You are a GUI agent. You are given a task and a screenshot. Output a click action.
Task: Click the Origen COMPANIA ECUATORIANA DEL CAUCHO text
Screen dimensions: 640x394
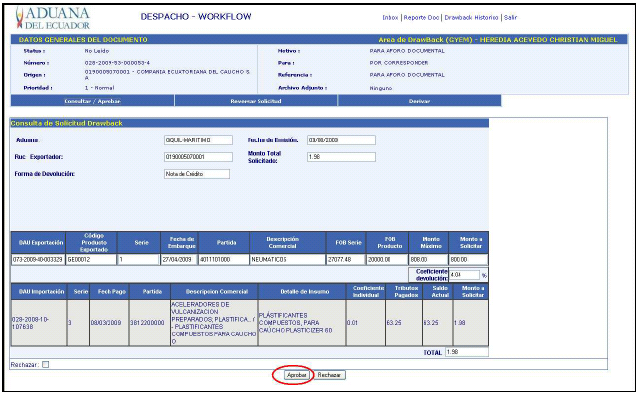167,74
